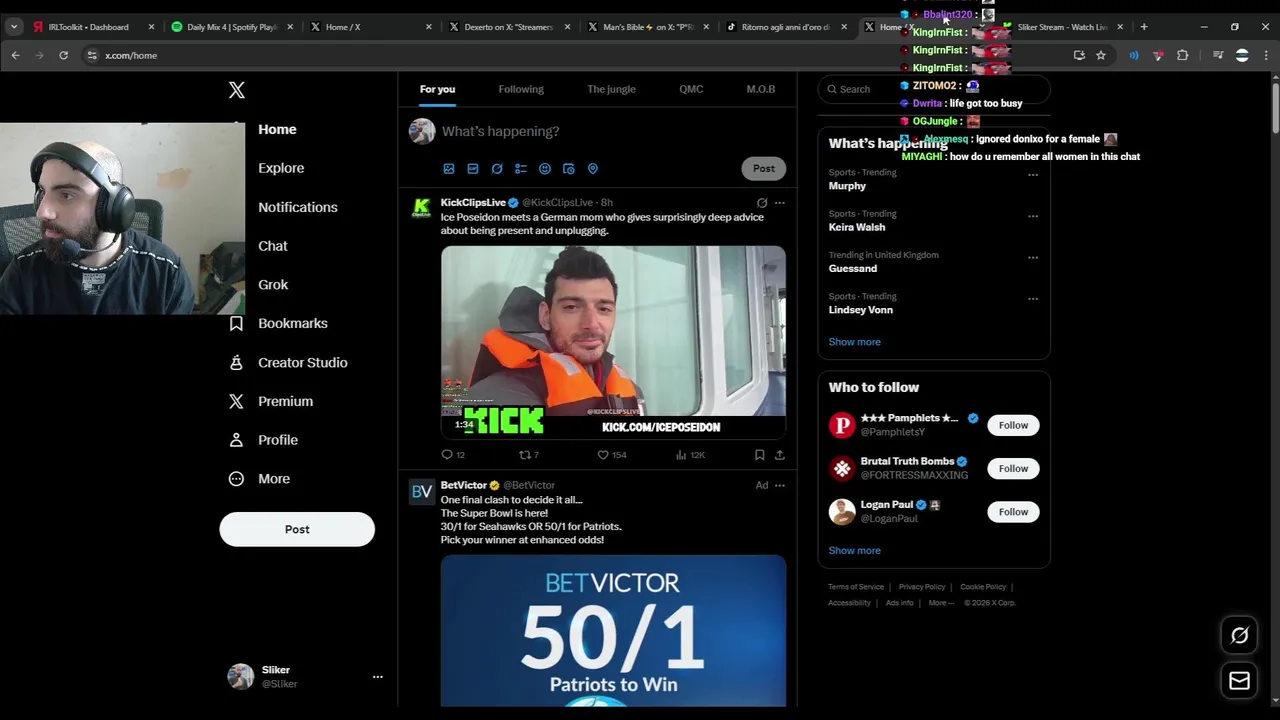Screen dimensions: 1280x720
Task: Expand the More footer links menu
Action: pyautogui.click(x=941, y=603)
